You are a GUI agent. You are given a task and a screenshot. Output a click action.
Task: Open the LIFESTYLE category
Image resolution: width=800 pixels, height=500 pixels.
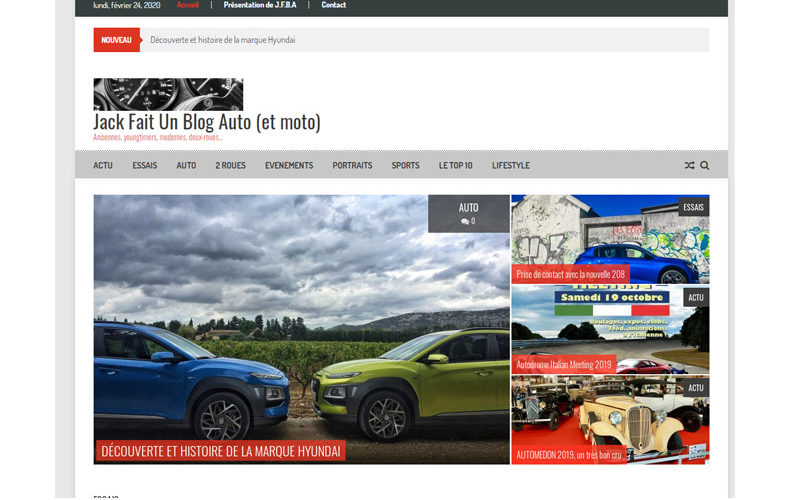coord(511,165)
